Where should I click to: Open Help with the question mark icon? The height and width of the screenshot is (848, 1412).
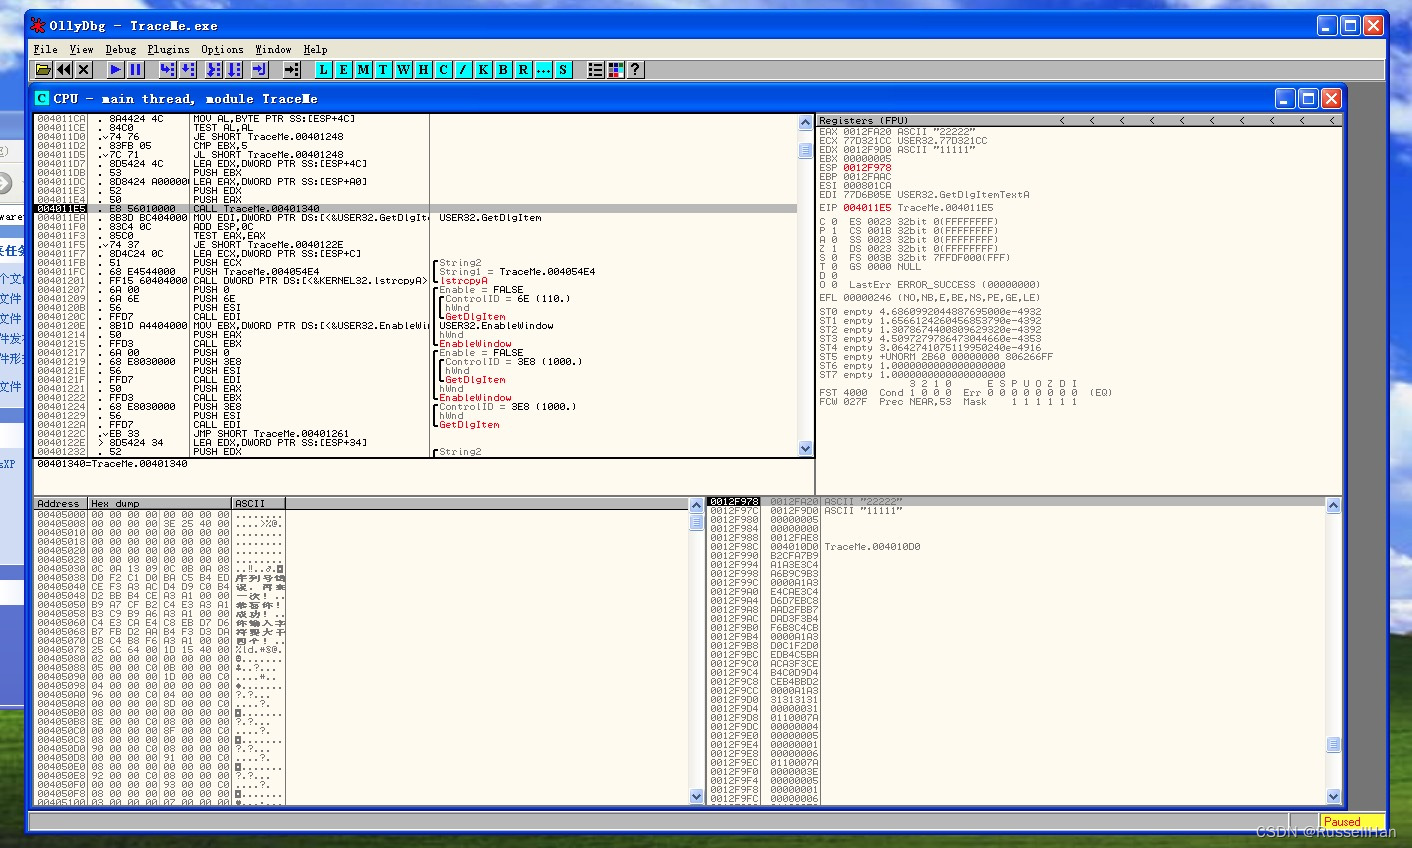[635, 70]
